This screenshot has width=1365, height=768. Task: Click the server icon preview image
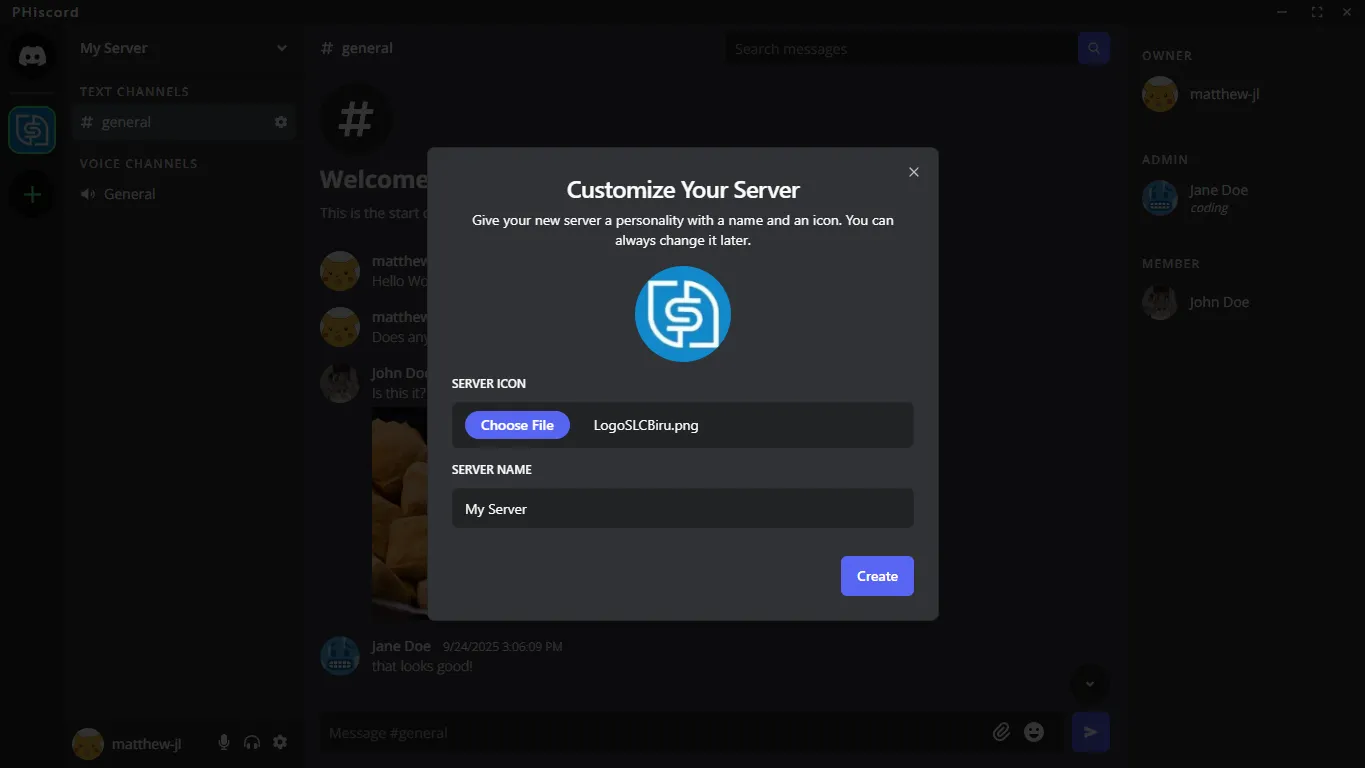pyautogui.click(x=682, y=314)
